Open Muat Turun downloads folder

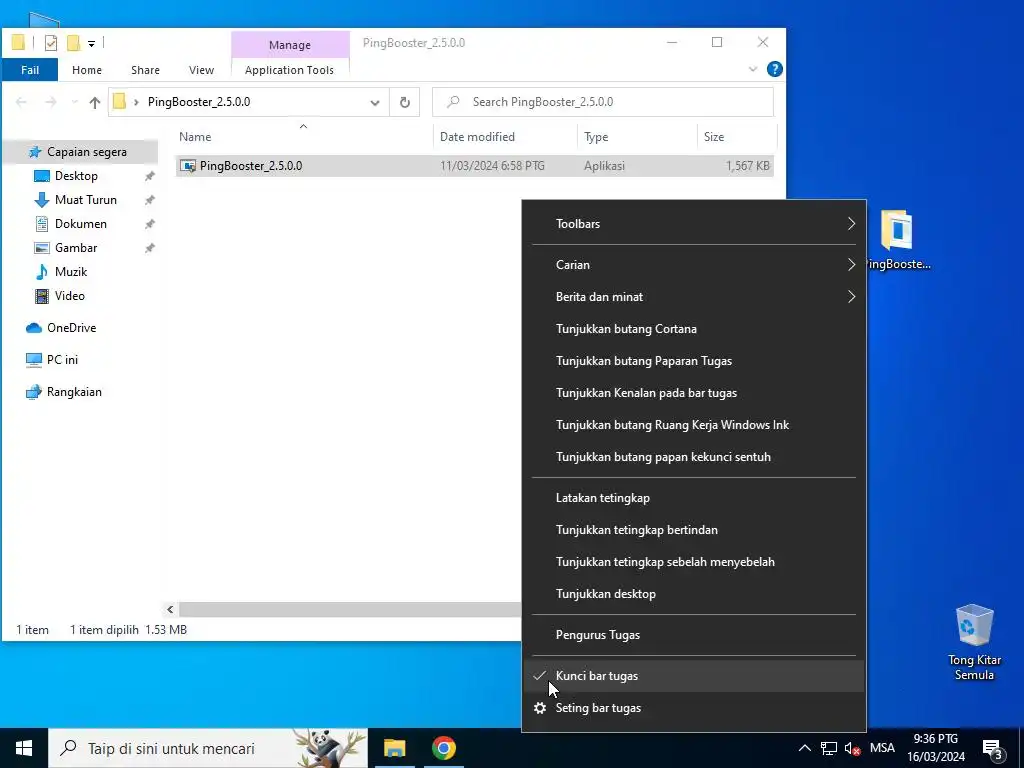pos(86,200)
